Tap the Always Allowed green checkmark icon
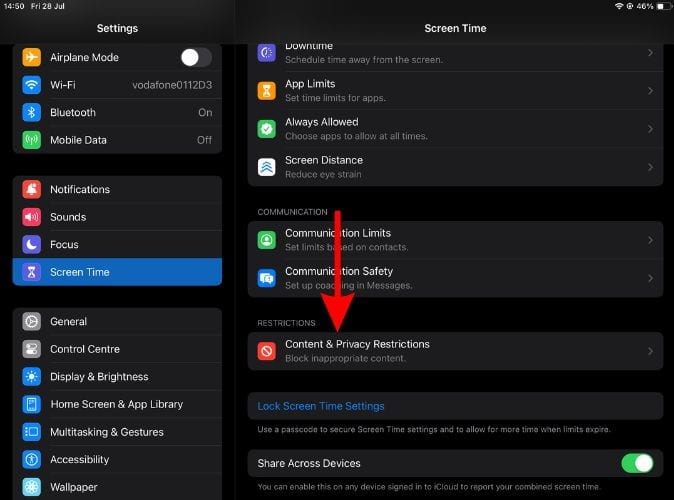674x500 pixels. (267, 128)
